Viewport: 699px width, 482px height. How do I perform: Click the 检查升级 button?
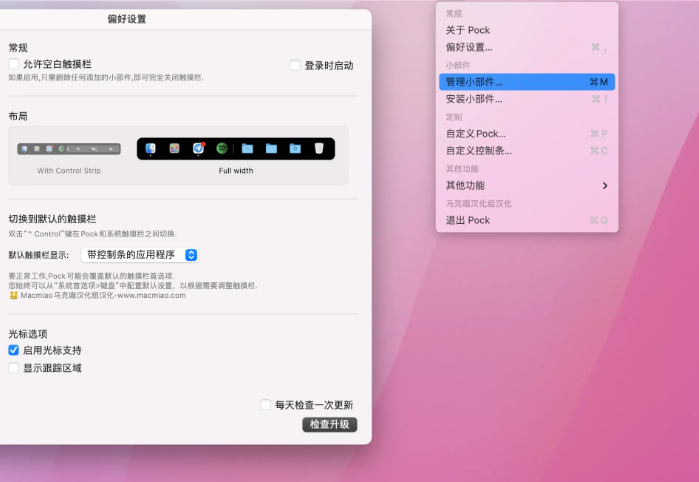330,424
